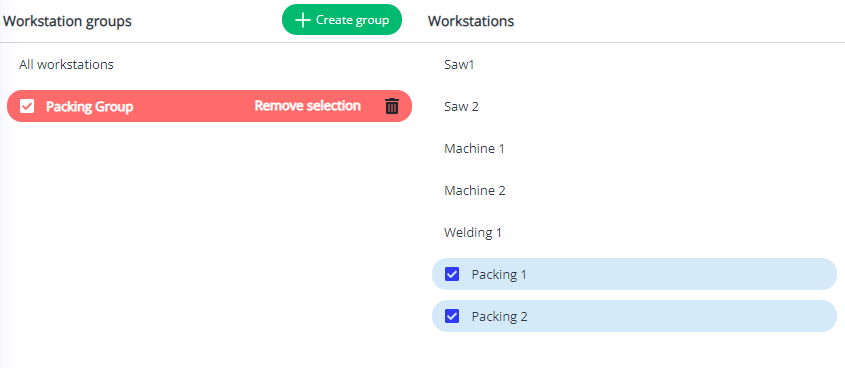Select the All workstations group
The width and height of the screenshot is (845, 368).
[x=66, y=65]
